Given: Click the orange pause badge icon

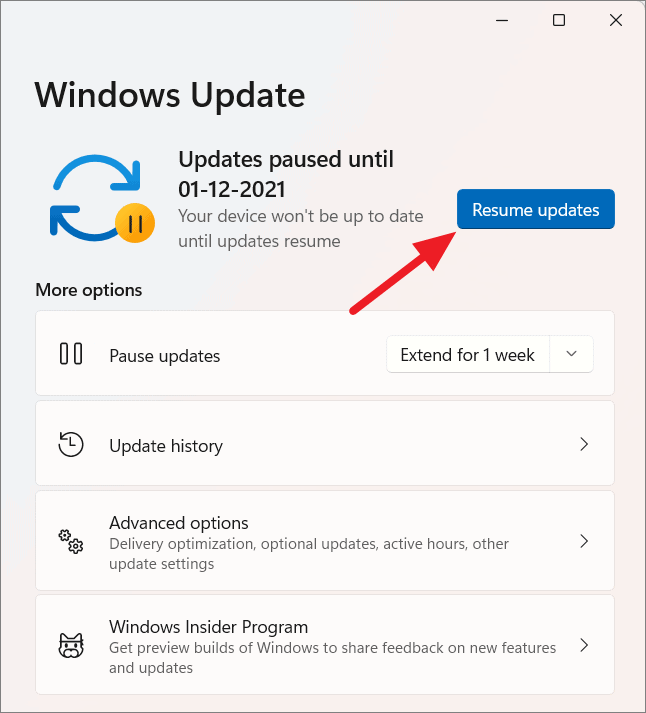Looking at the screenshot, I should (135, 223).
